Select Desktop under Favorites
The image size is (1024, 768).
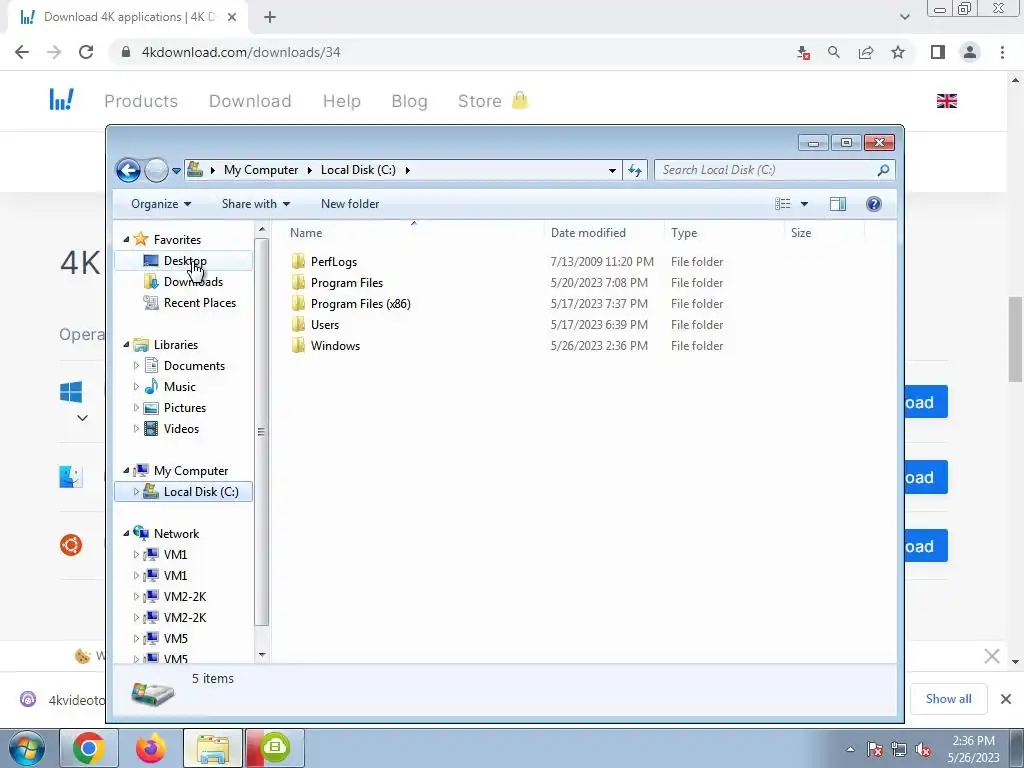click(x=184, y=261)
